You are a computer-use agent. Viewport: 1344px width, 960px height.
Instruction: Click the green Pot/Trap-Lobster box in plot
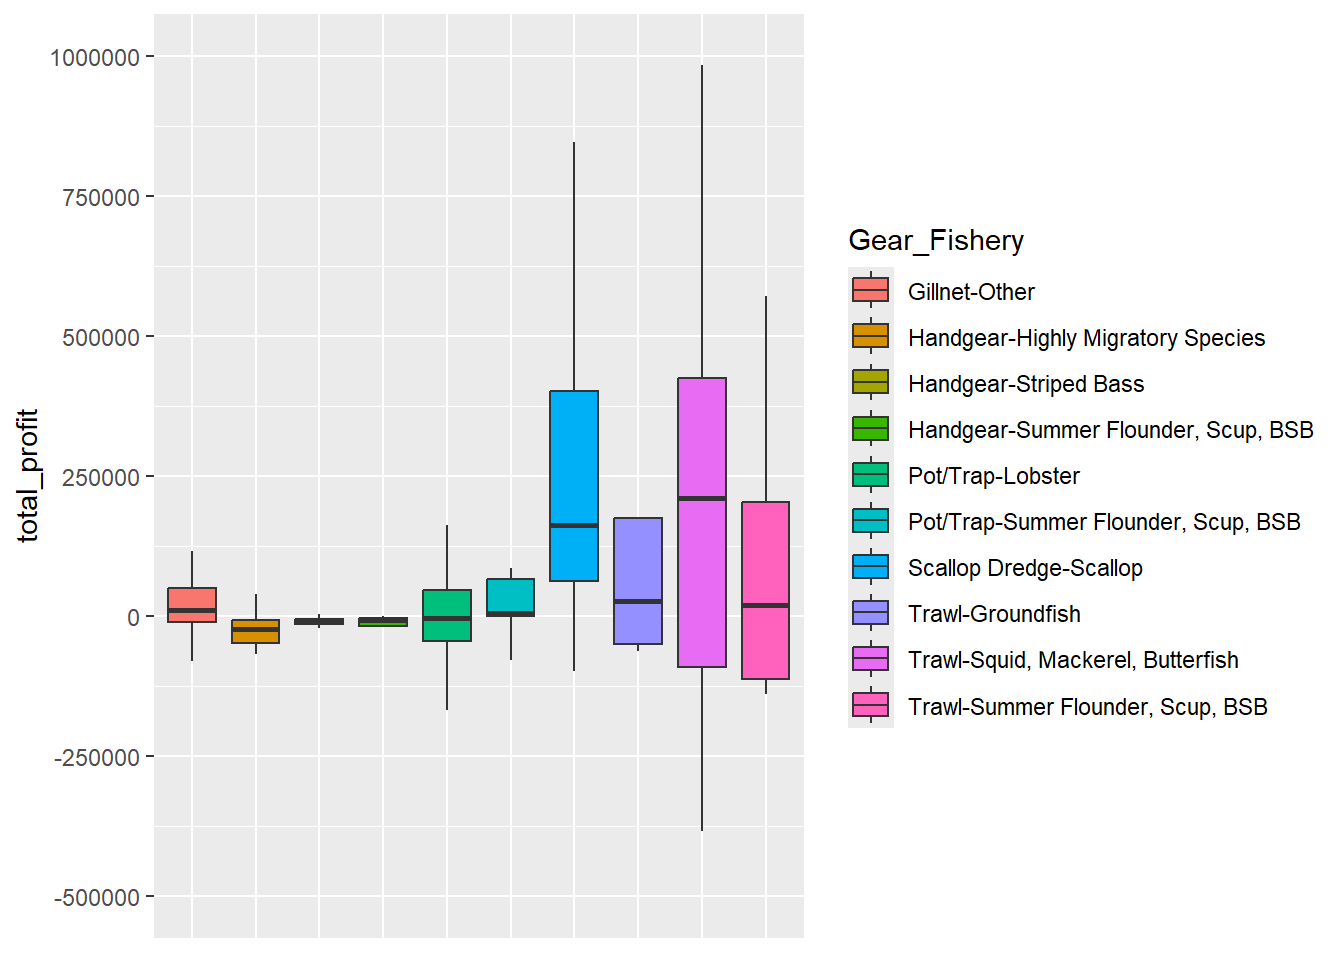pyautogui.click(x=447, y=605)
